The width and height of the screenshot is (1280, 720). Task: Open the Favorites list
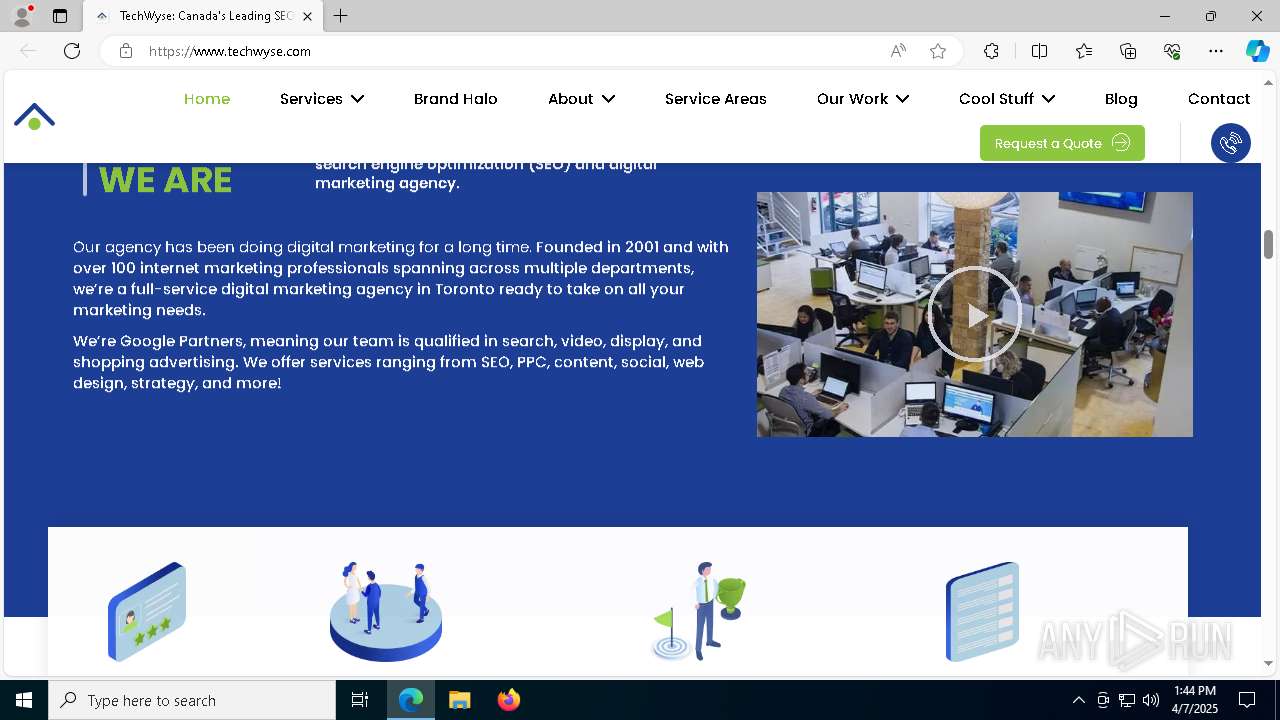(x=1084, y=51)
